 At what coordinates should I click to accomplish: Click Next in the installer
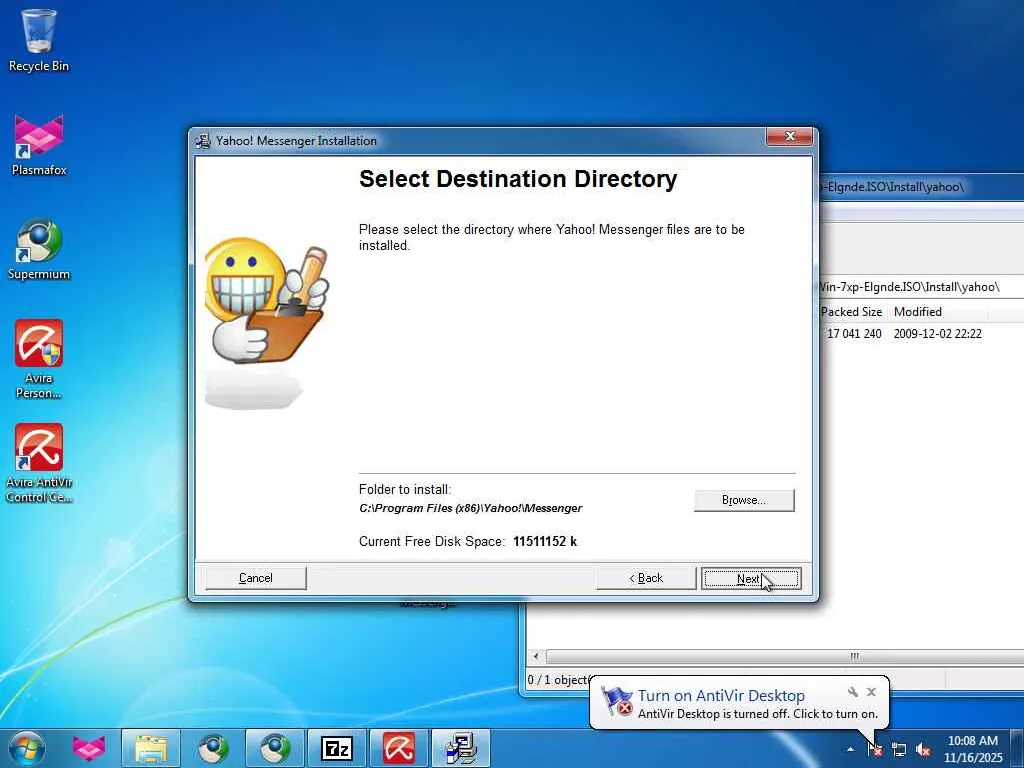(x=751, y=579)
